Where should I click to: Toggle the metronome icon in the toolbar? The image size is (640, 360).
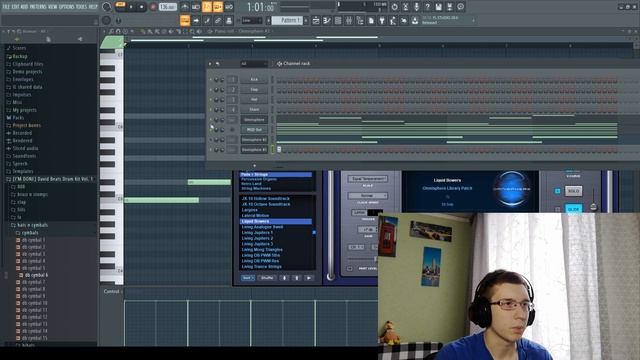[x=185, y=7]
